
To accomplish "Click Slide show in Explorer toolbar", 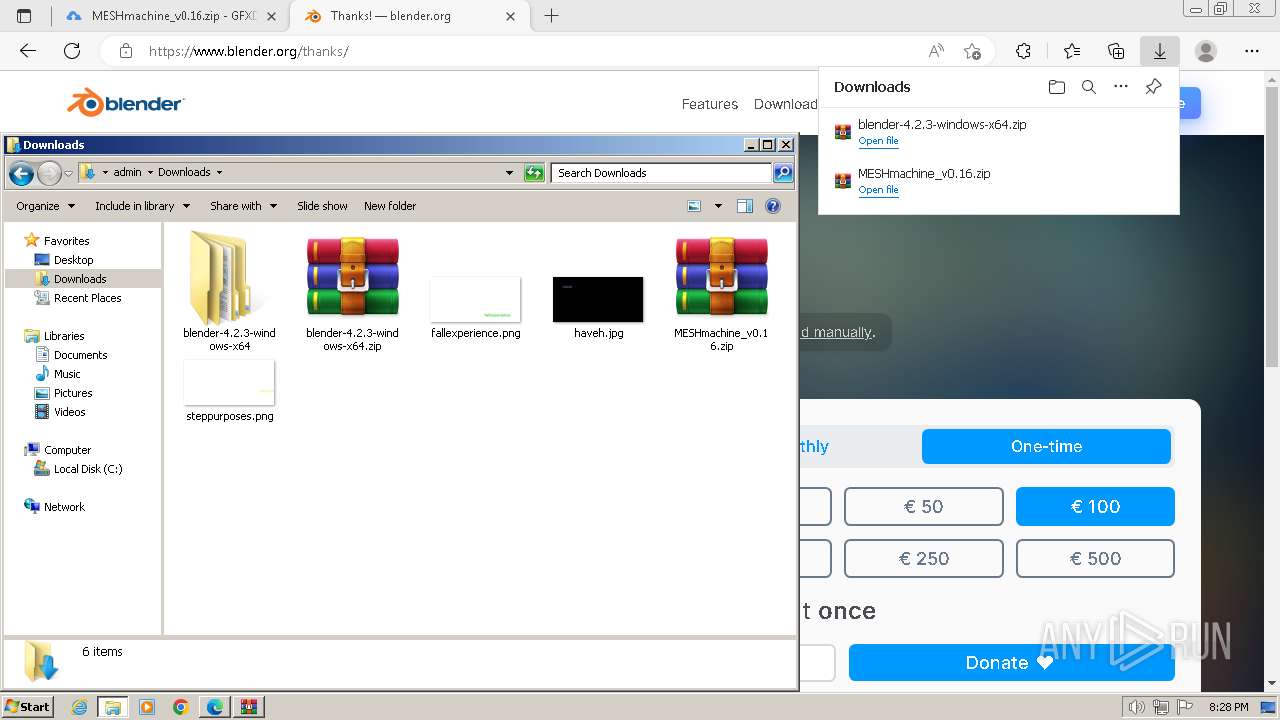I will point(322,206).
